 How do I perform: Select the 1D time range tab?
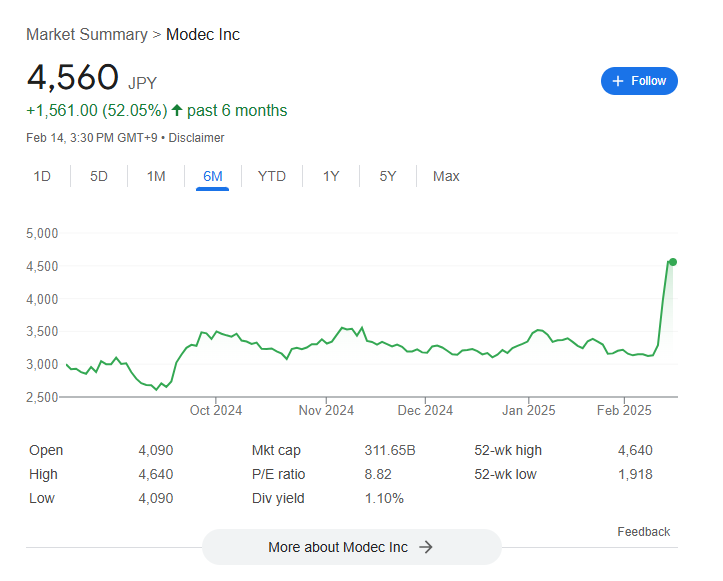click(42, 176)
